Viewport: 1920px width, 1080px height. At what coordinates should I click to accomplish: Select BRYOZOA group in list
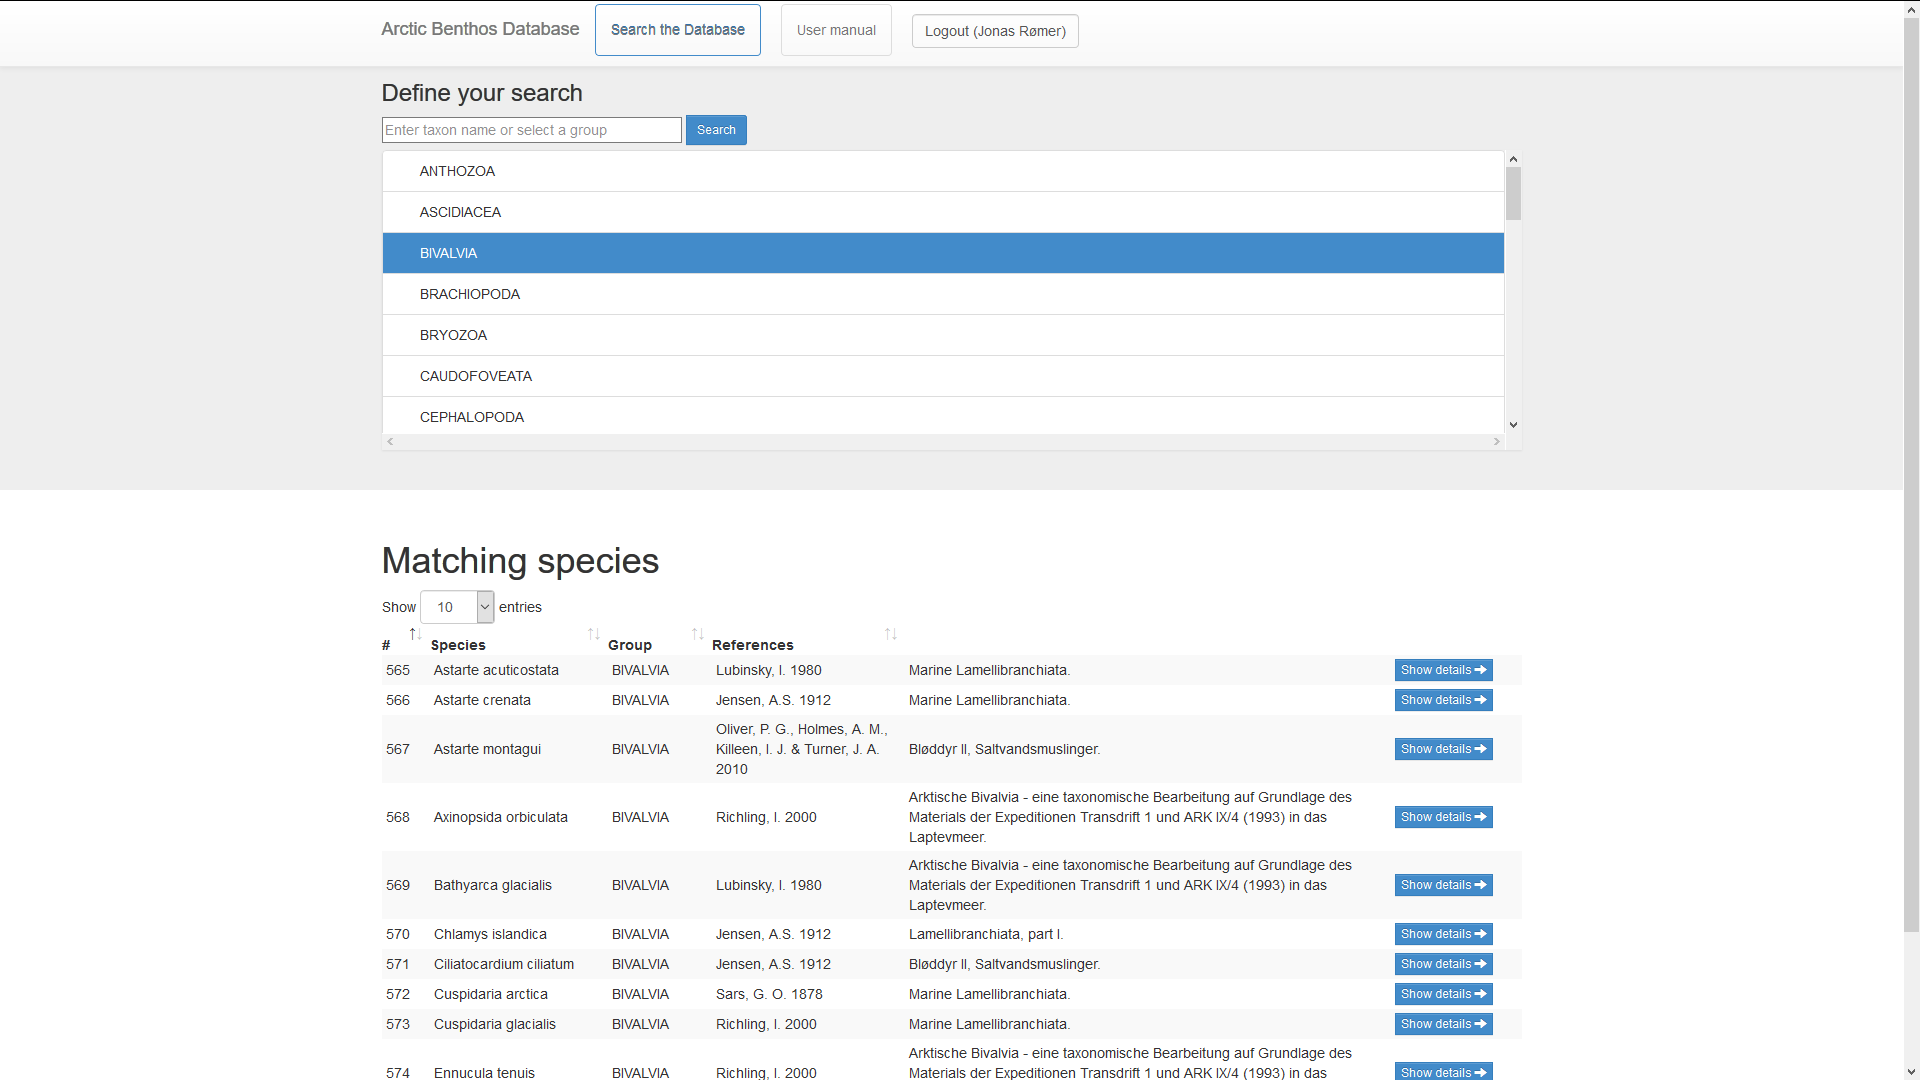[453, 335]
